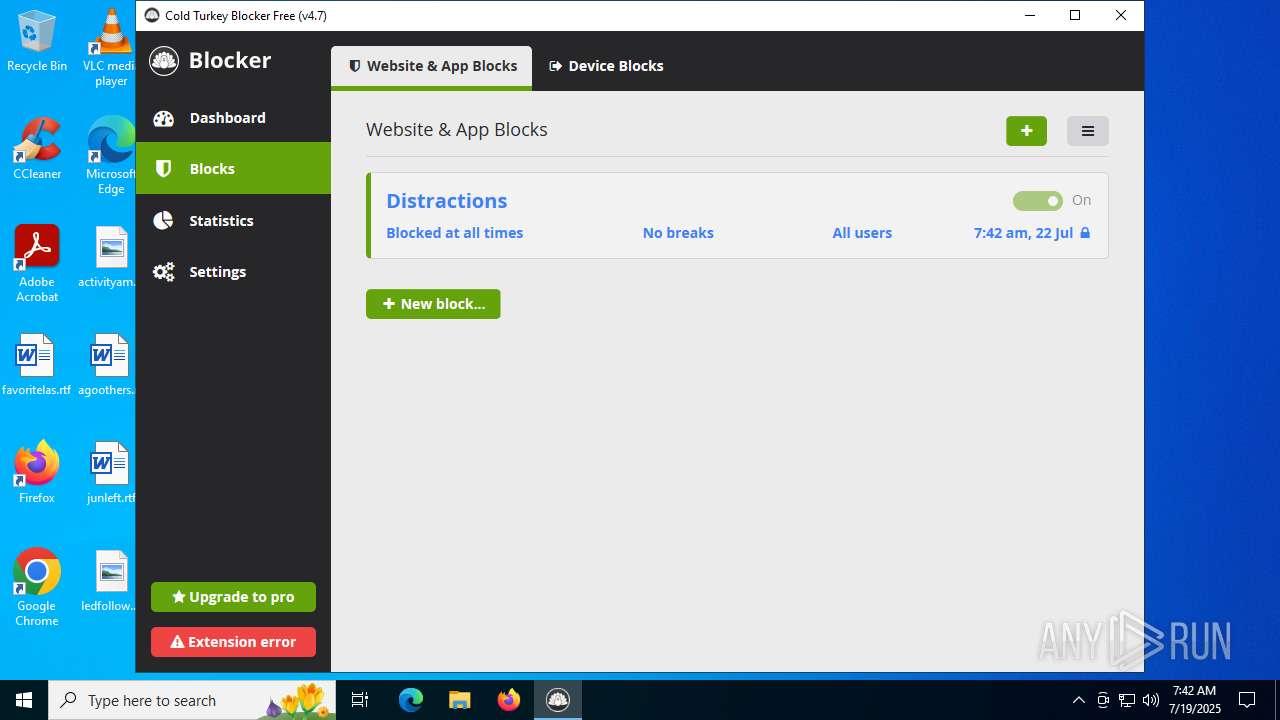The image size is (1280, 720).
Task: Open Microsoft Edge desktop shortcut
Action: click(111, 156)
